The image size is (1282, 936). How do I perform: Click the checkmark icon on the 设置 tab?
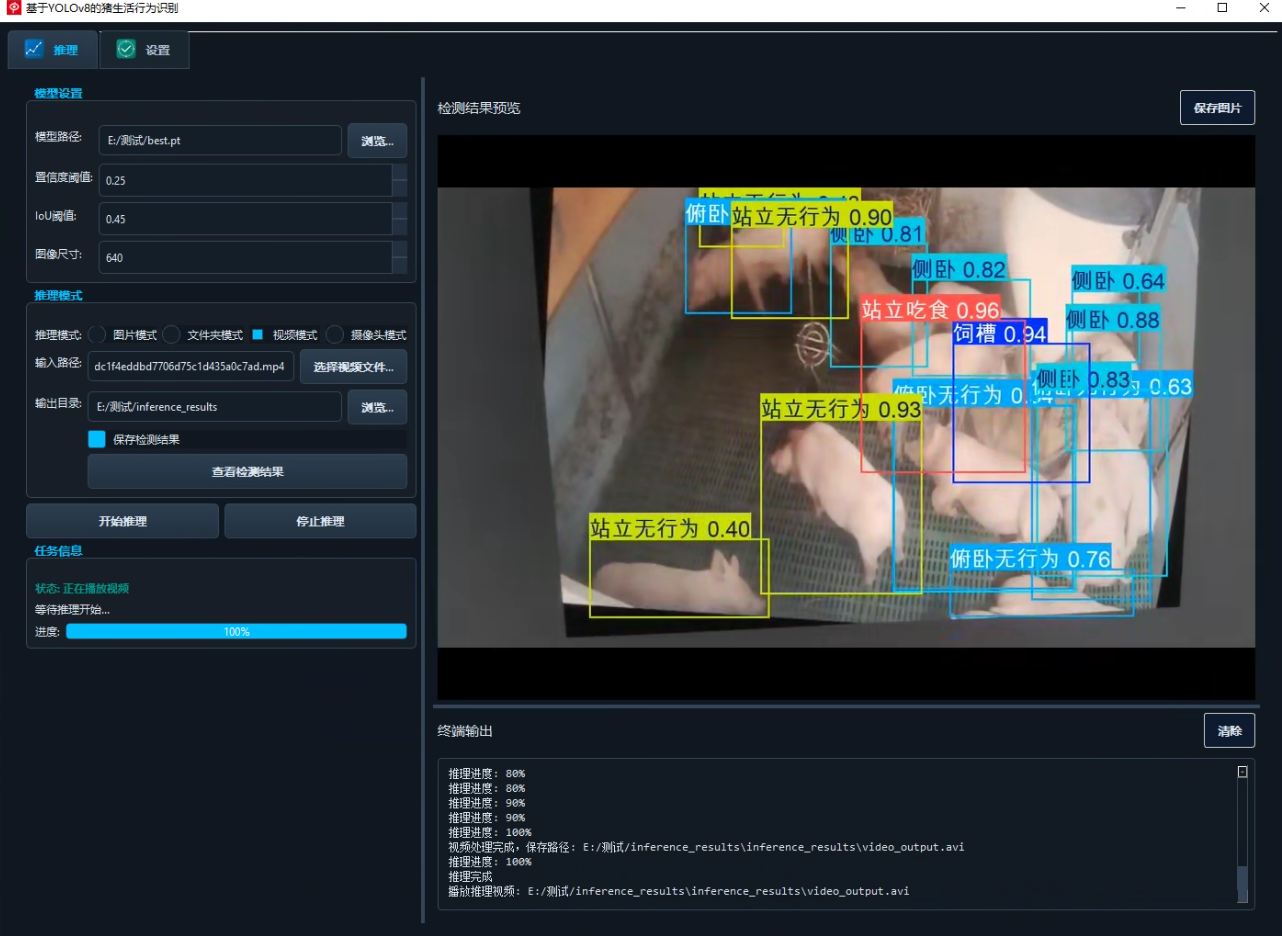126,49
